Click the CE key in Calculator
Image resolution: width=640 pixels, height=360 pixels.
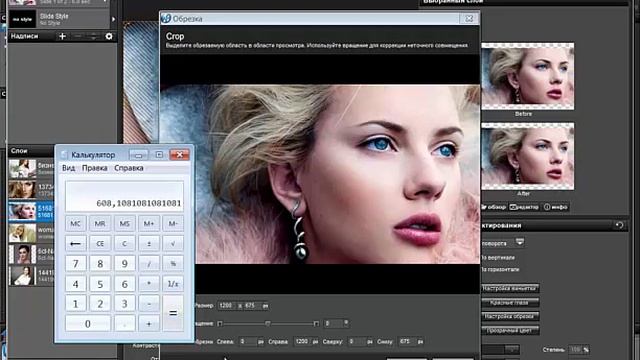click(100, 244)
